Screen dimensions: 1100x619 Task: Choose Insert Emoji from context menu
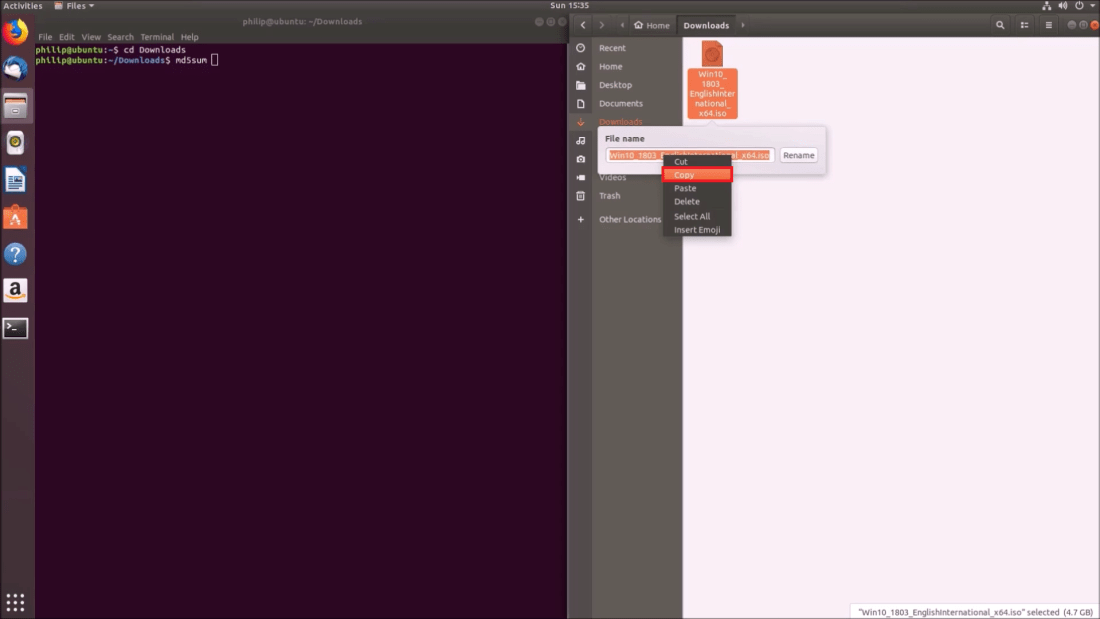697,229
